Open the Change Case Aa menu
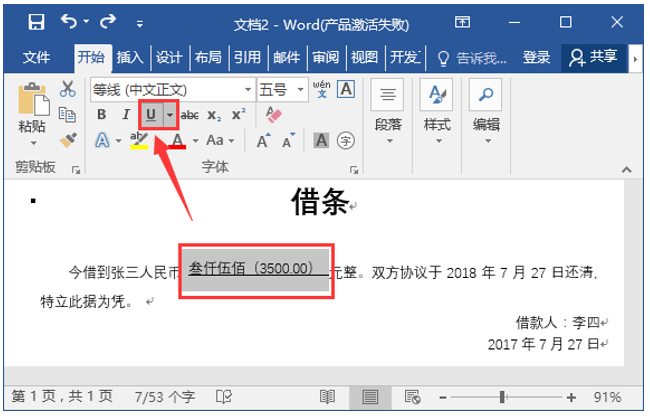The height and width of the screenshot is (416, 650). click(220, 140)
